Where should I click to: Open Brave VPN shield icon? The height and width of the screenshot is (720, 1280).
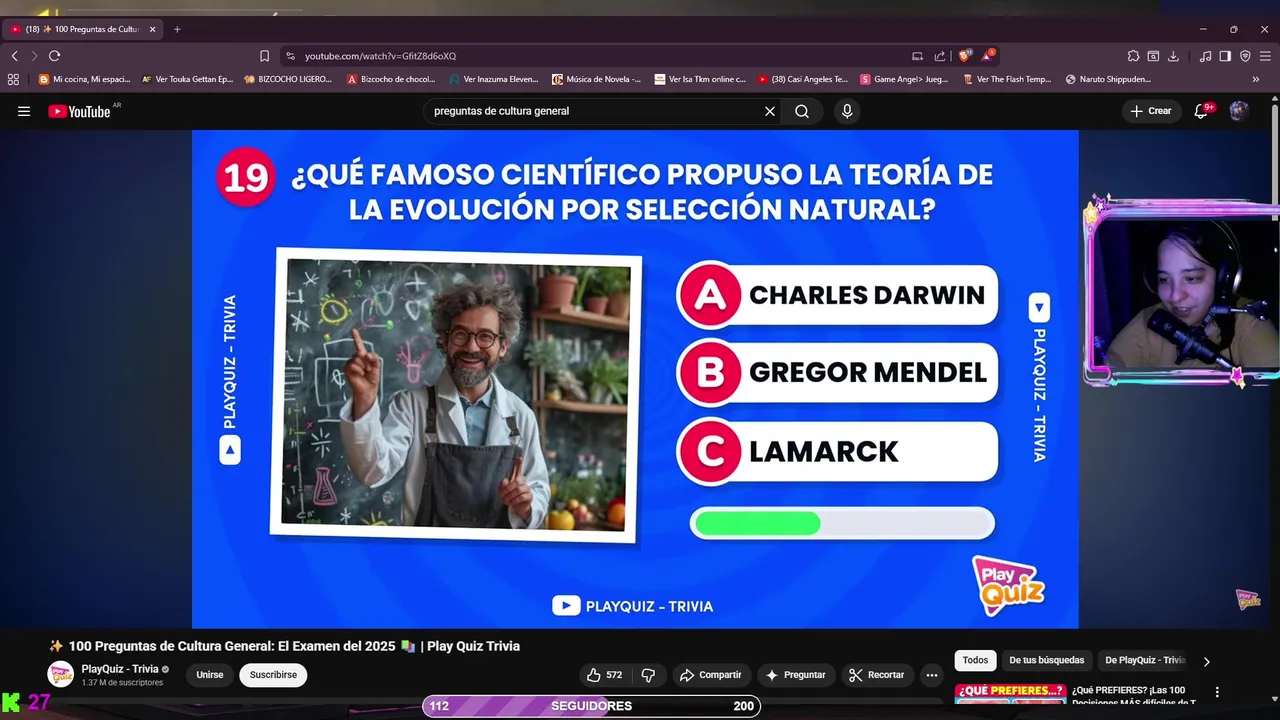1245,56
